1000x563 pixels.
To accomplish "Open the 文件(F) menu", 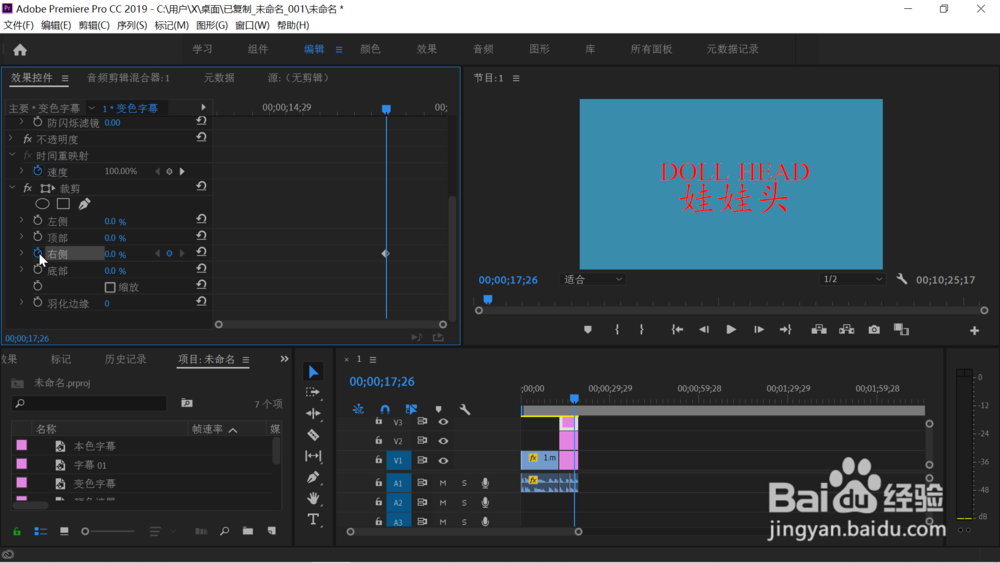I will (x=18, y=25).
